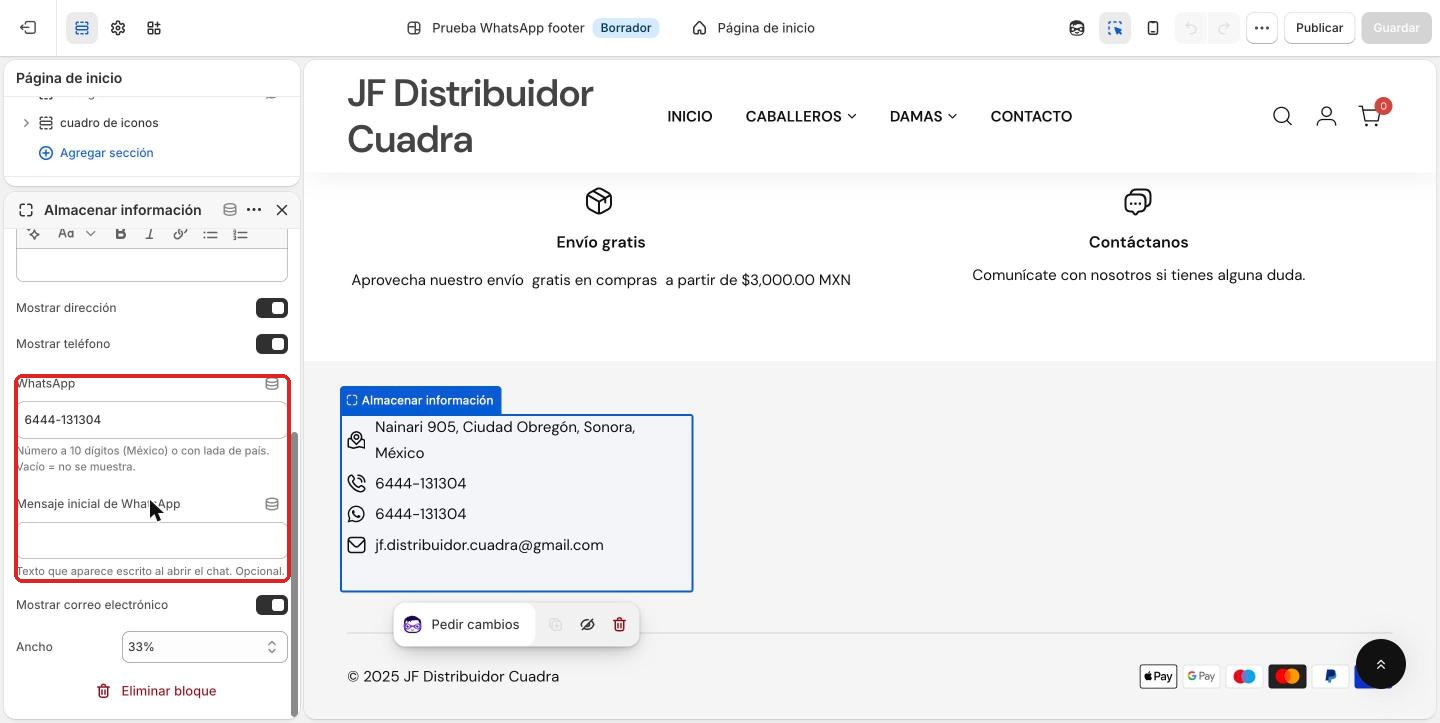The image size is (1440, 723).
Task: Click the storefront search icon
Action: click(x=1282, y=117)
